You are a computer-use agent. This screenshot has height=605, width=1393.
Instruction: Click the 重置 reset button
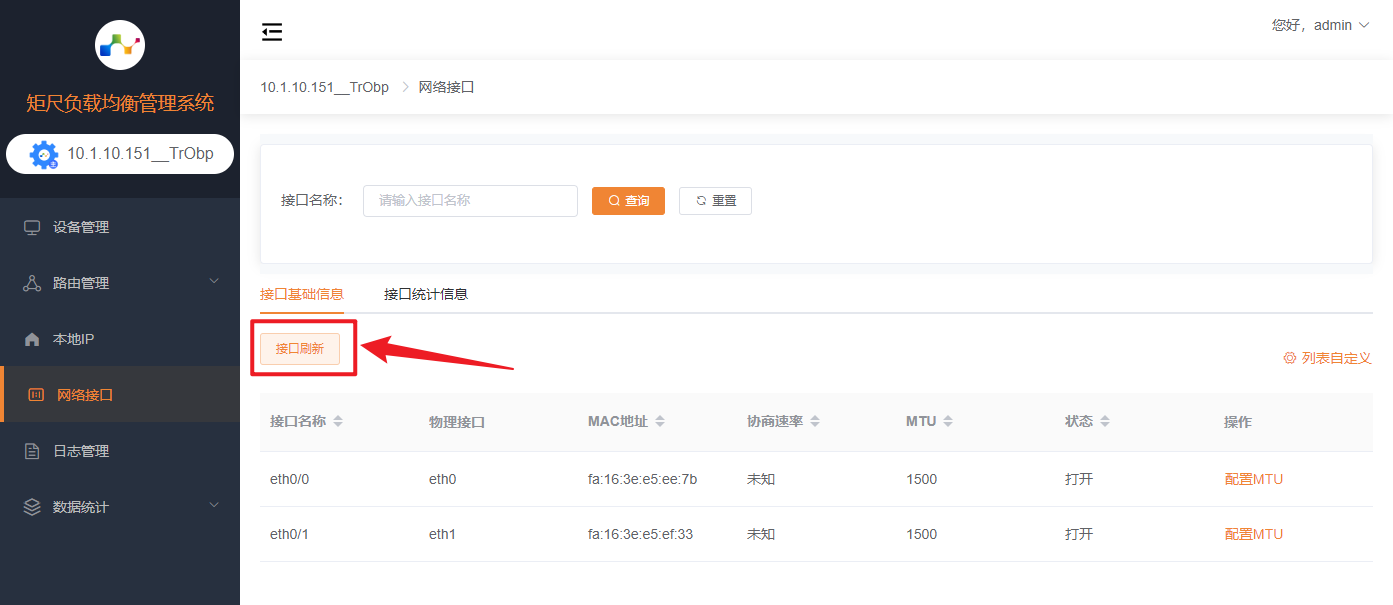click(x=715, y=201)
